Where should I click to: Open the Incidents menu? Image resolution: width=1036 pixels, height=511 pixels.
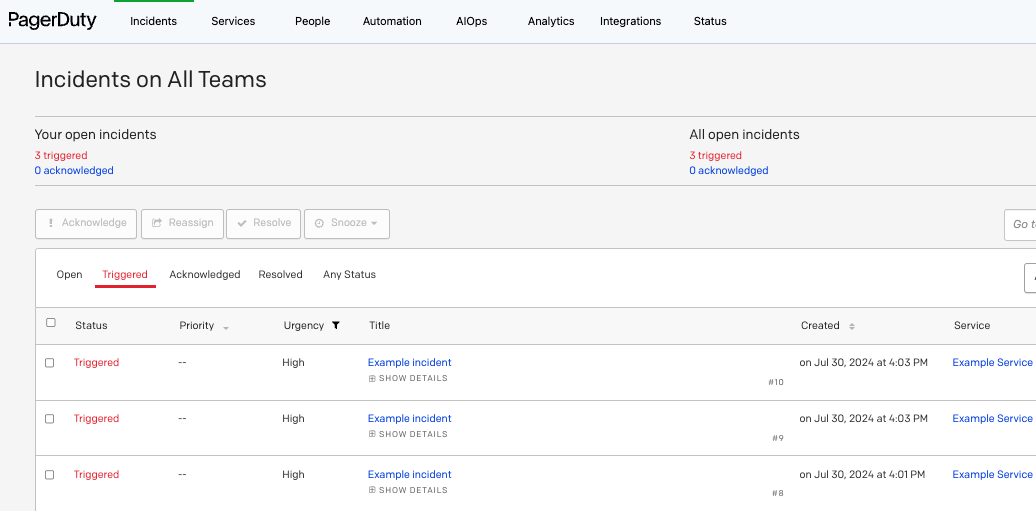click(x=153, y=21)
